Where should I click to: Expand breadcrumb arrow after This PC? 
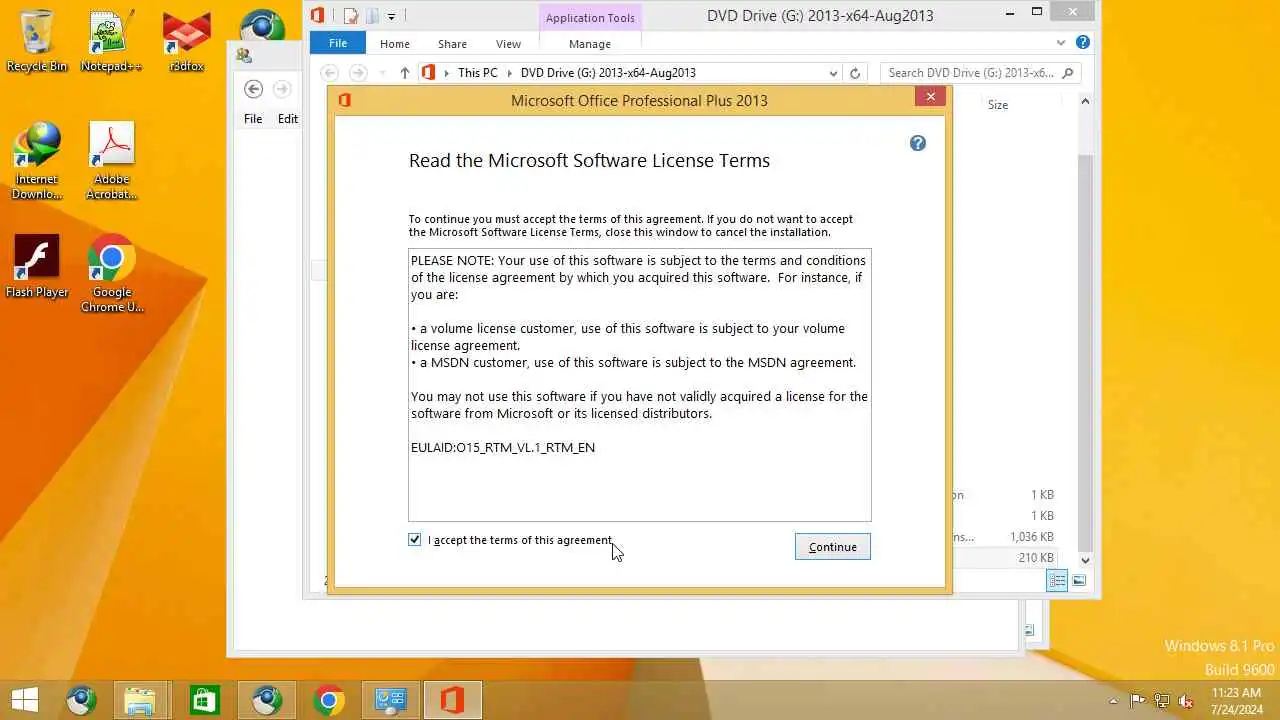point(509,73)
